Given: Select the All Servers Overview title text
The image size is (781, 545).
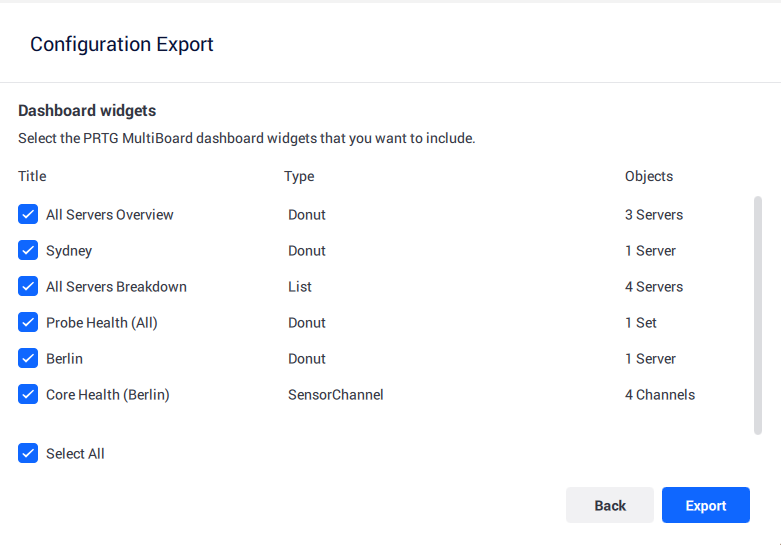Looking at the screenshot, I should click(x=110, y=215).
